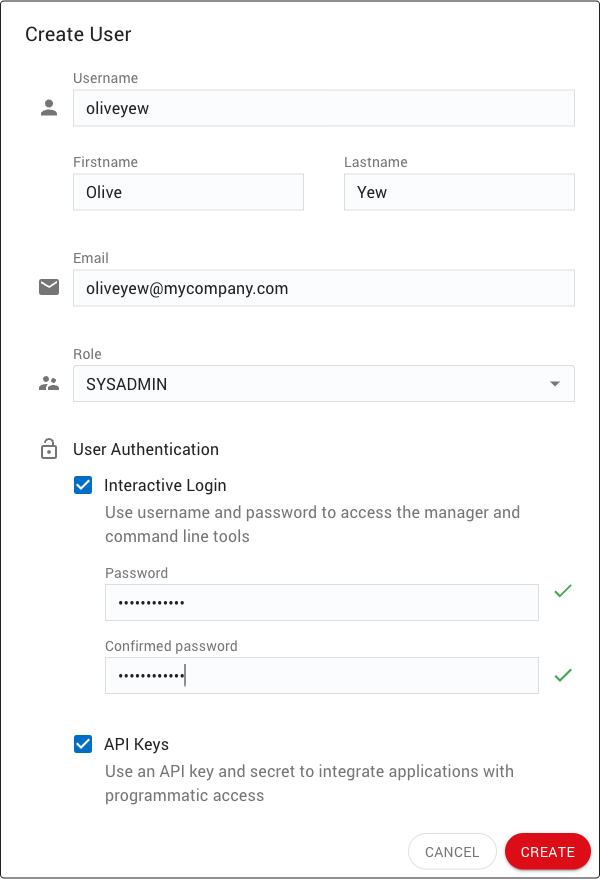This screenshot has height=879, width=601.
Task: Click the lock icon beside User Authentication
Action: click(x=49, y=450)
